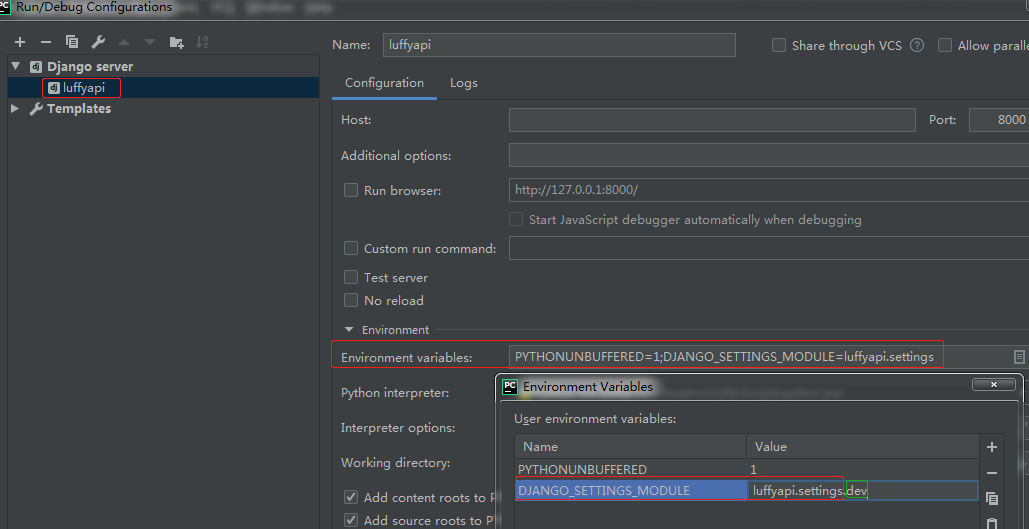Click the Environment variables text field
The width and height of the screenshot is (1029, 529).
pos(760,356)
